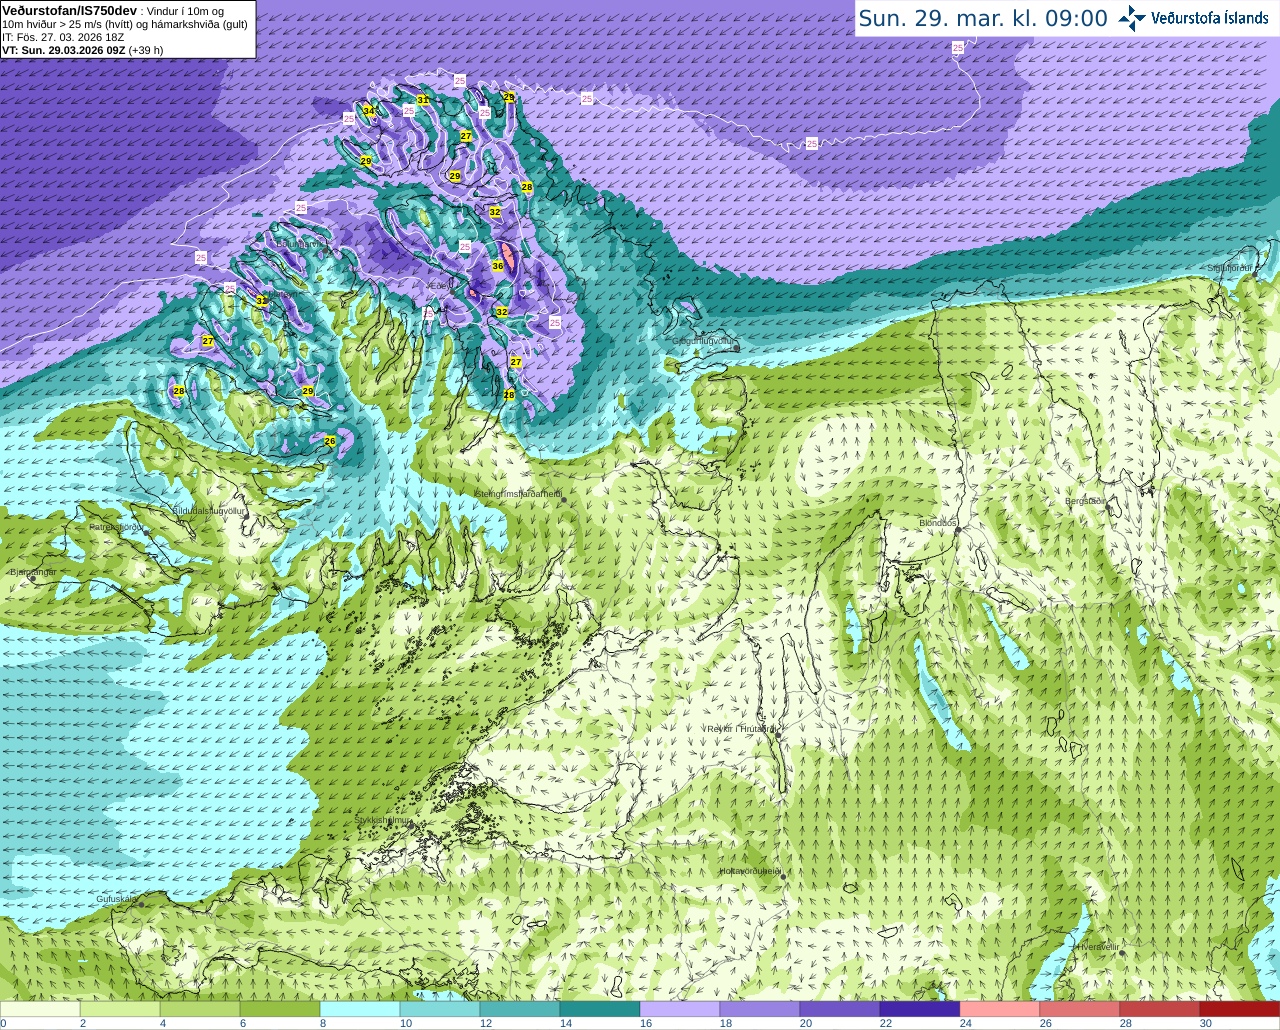
Task: Click the Bolungarvík place label
Action: point(301,243)
